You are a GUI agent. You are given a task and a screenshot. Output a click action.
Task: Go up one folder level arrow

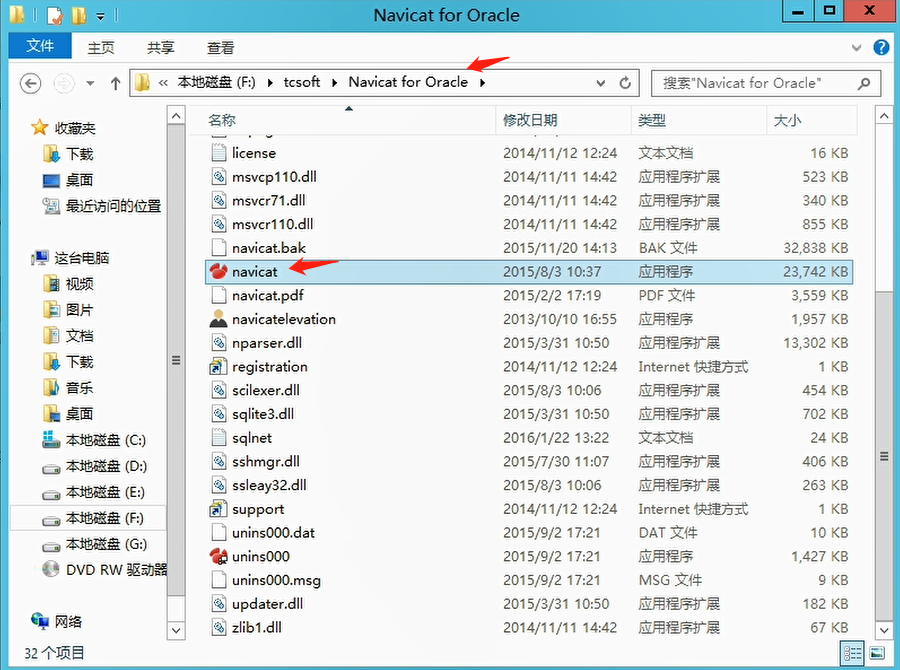click(x=115, y=83)
